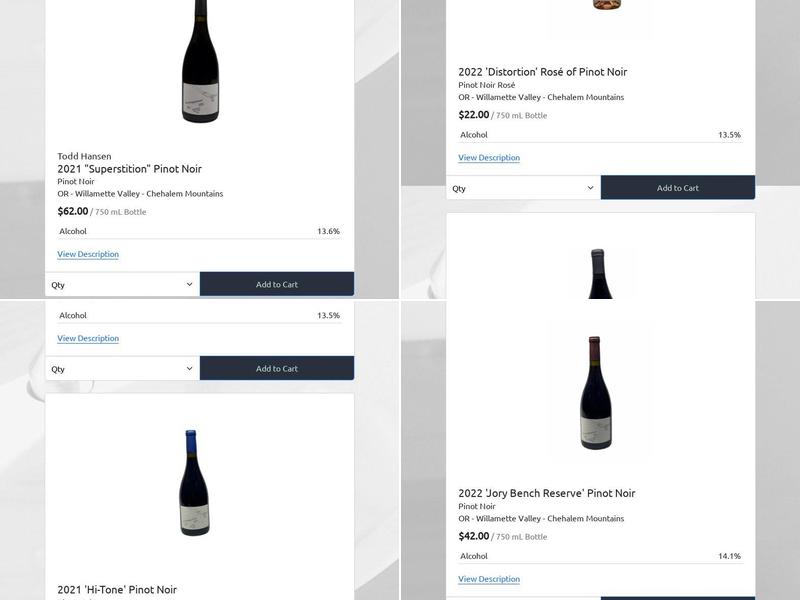This screenshot has width=800, height=600.
Task: View description of Jory Bench Reserve
Action: 487,578
